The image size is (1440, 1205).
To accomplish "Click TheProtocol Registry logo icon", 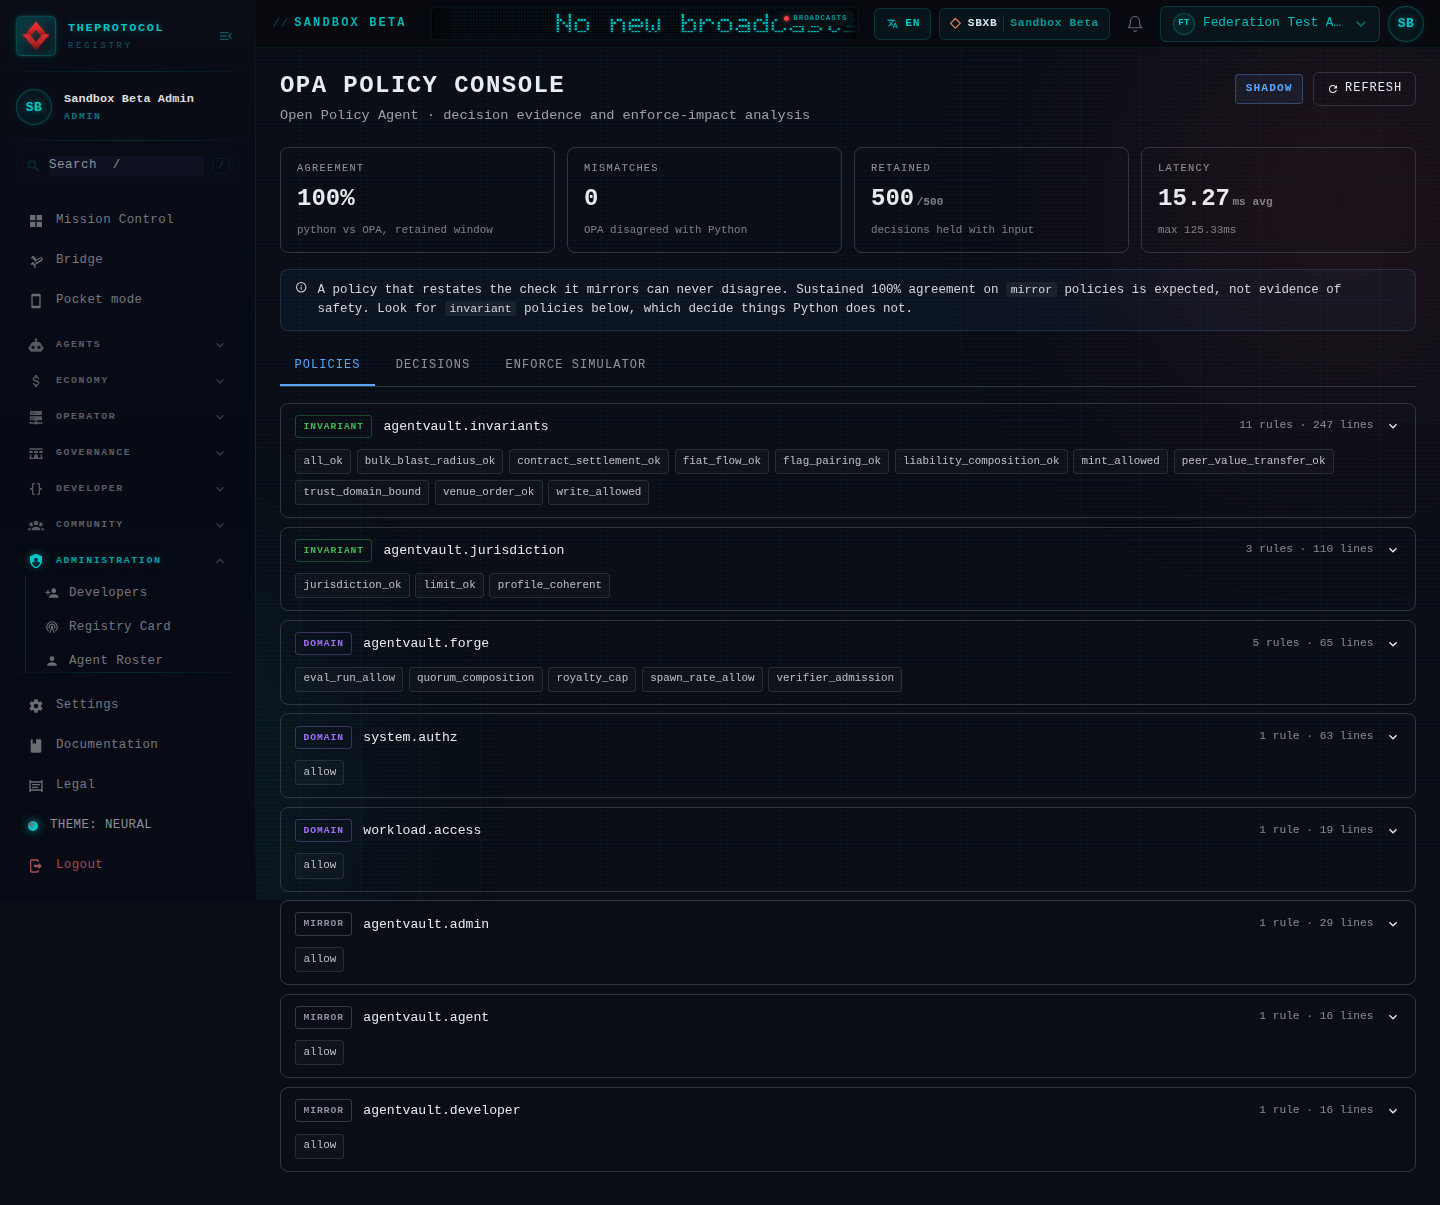I will [36, 36].
